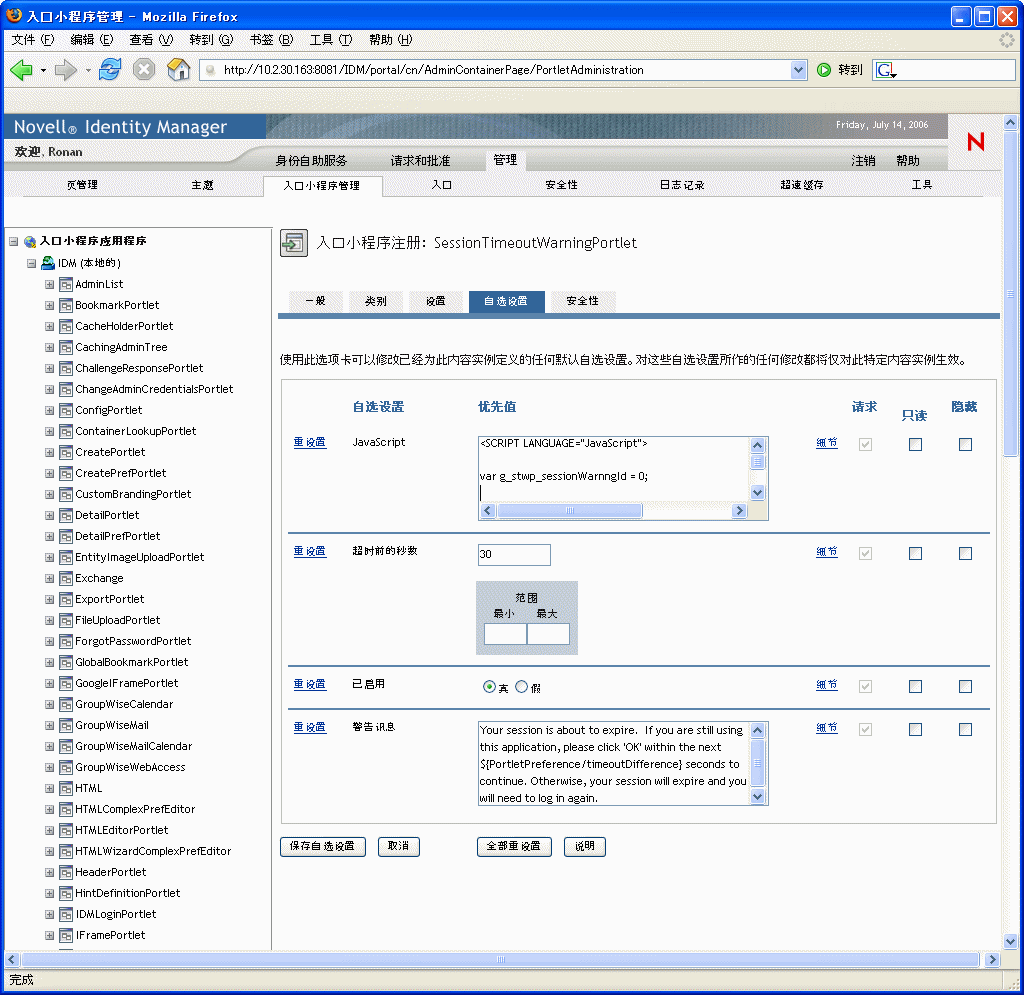Switch to the 类别 tab
1024x995 pixels.
click(376, 301)
